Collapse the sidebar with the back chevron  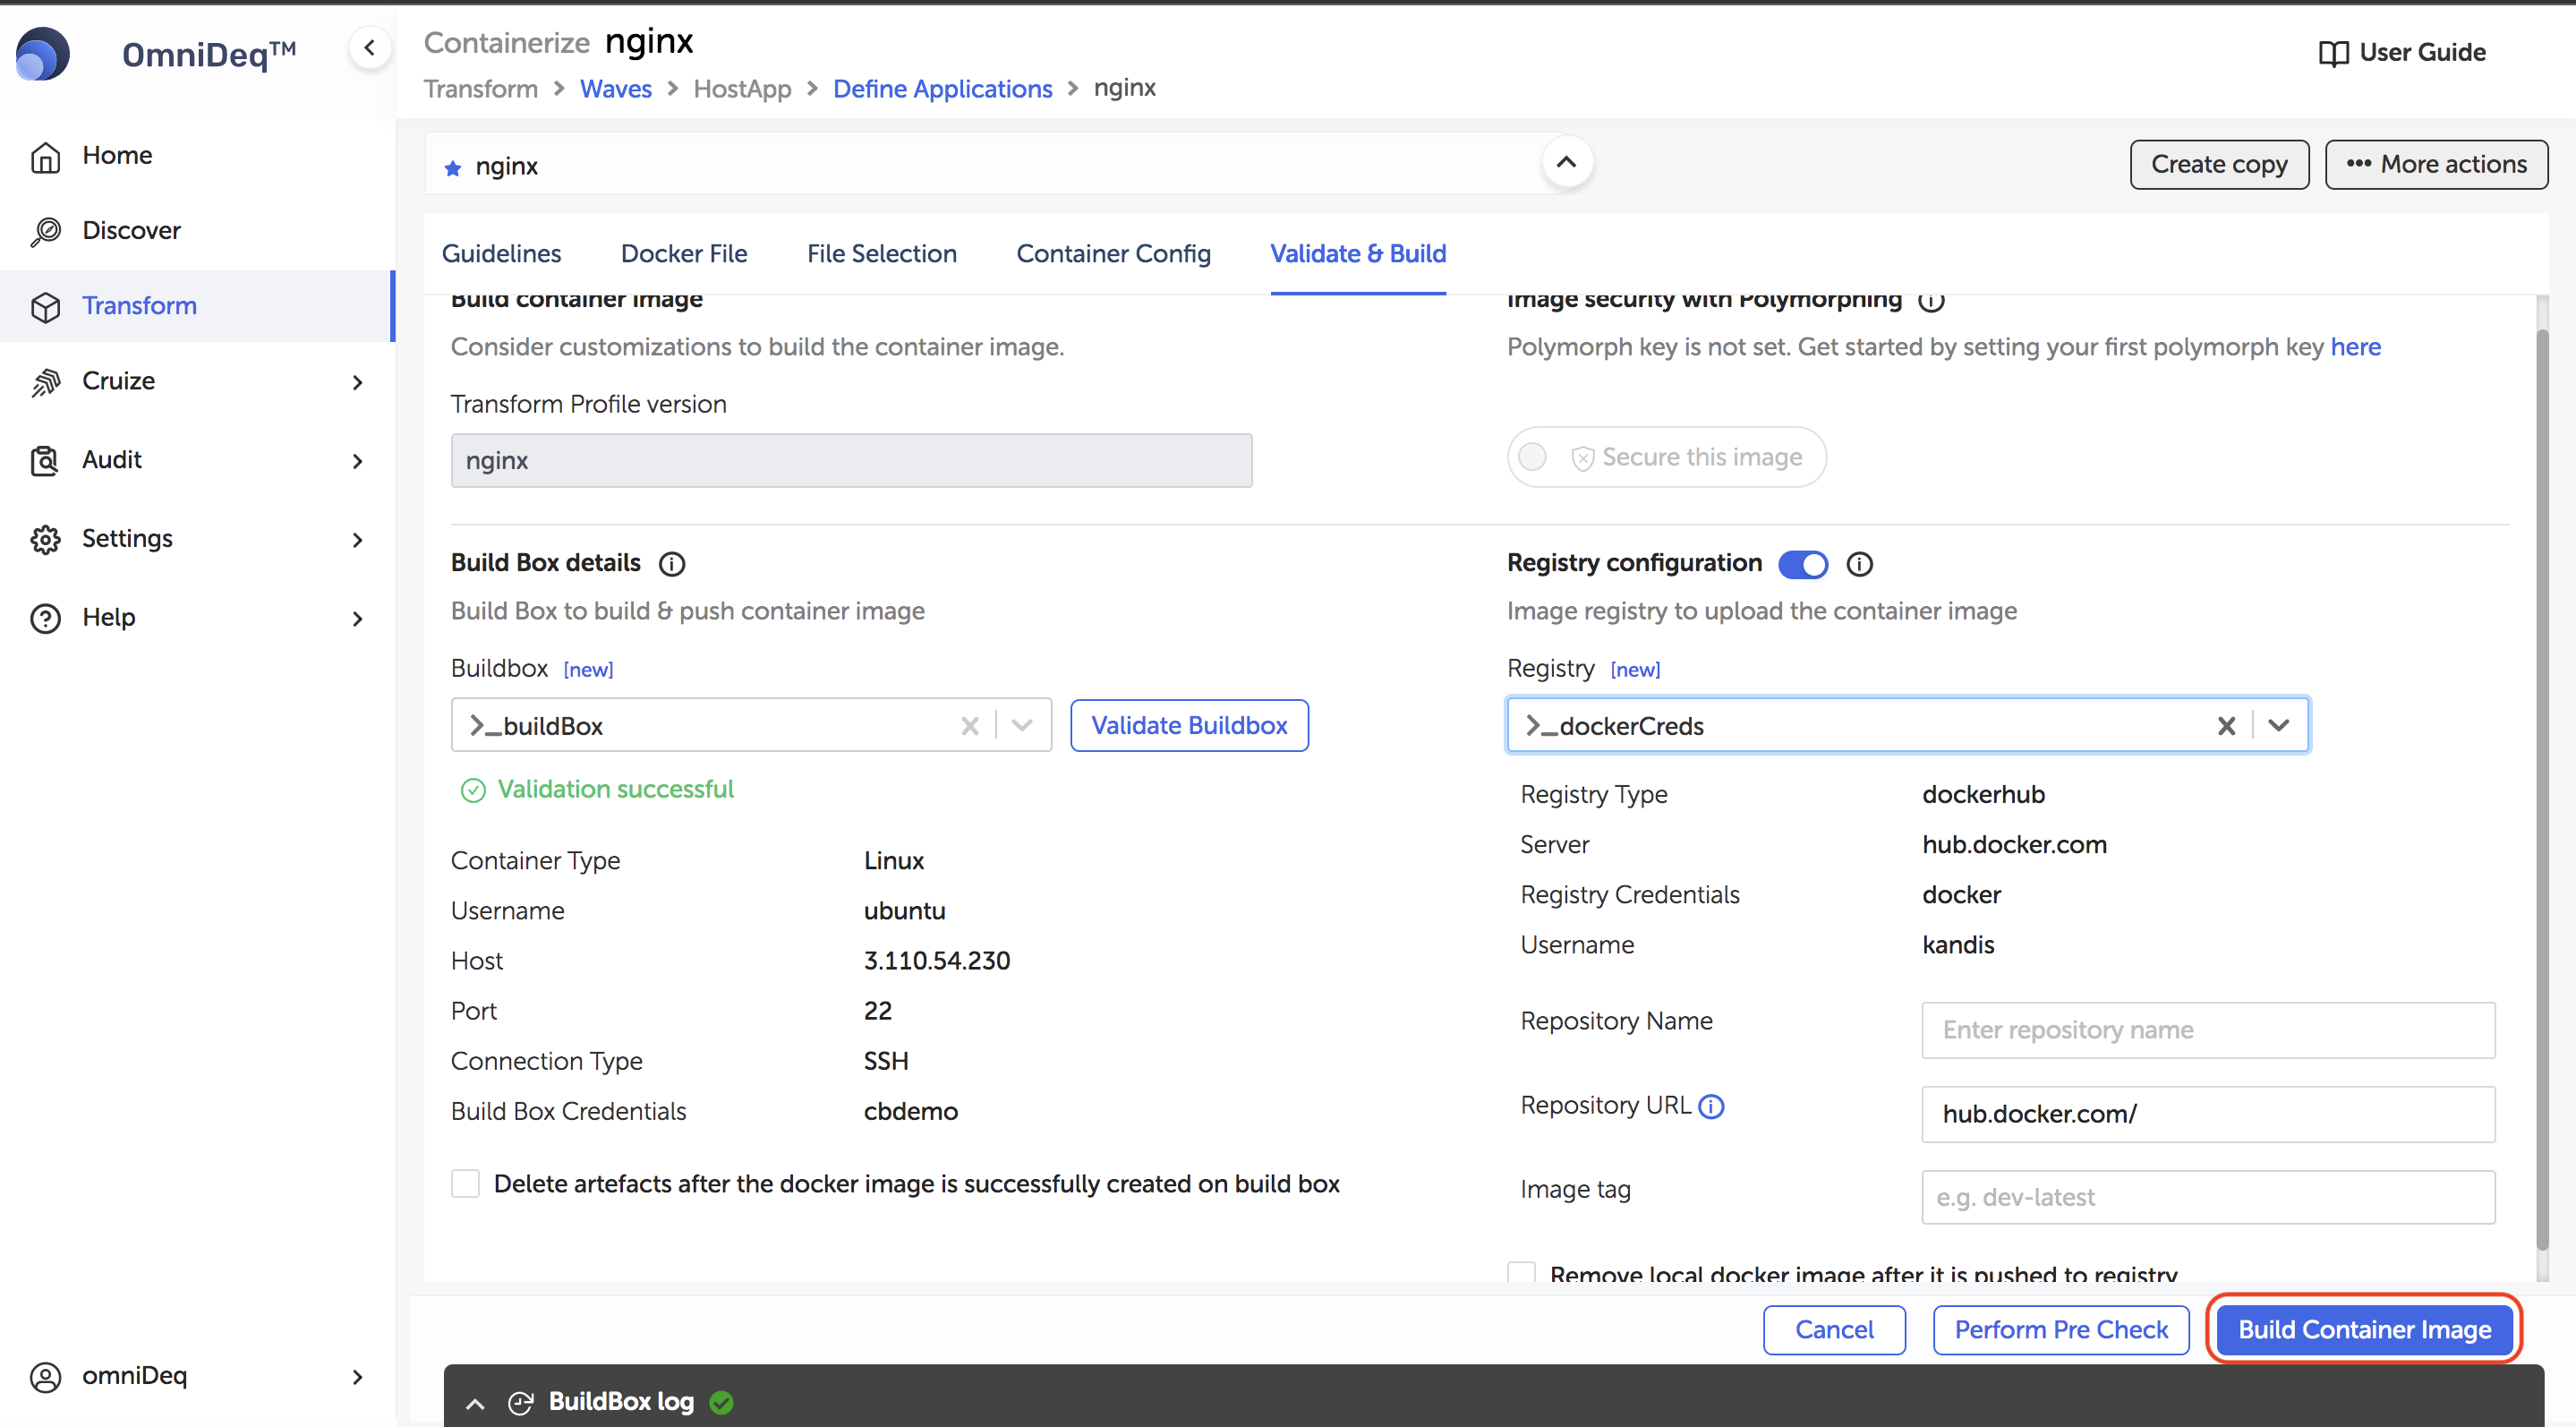(x=370, y=47)
